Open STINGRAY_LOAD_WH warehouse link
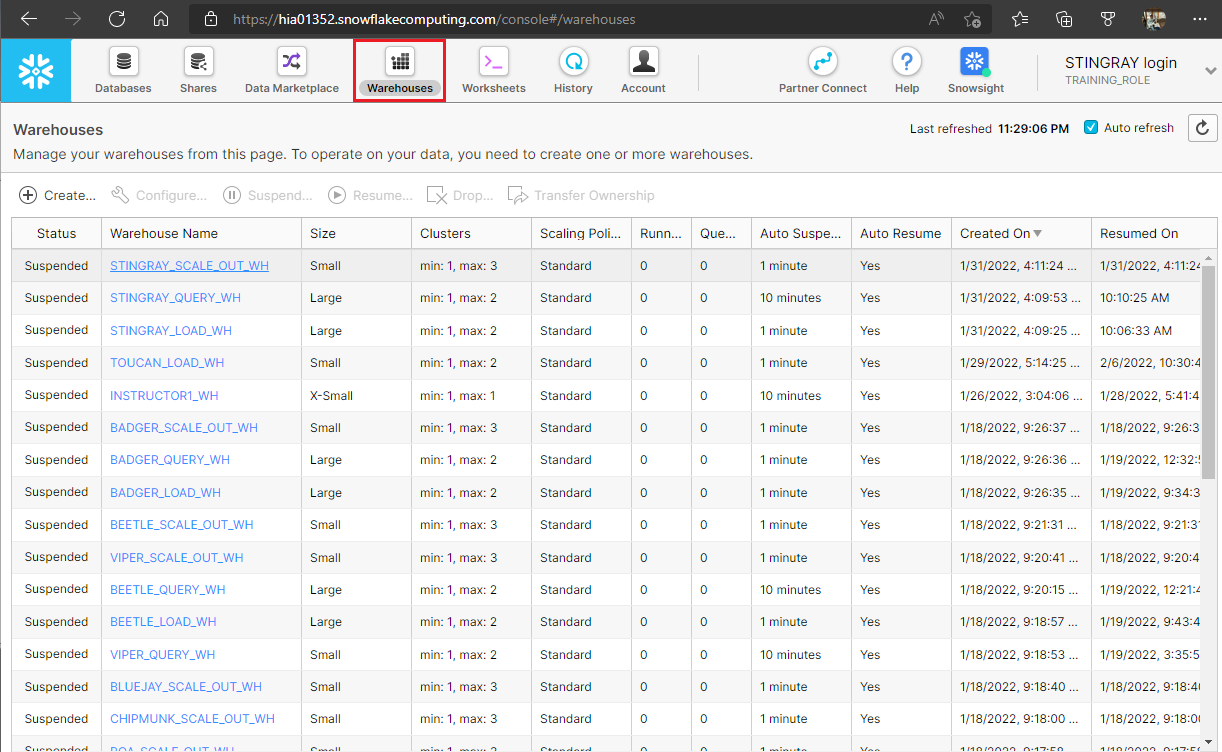 (x=171, y=331)
